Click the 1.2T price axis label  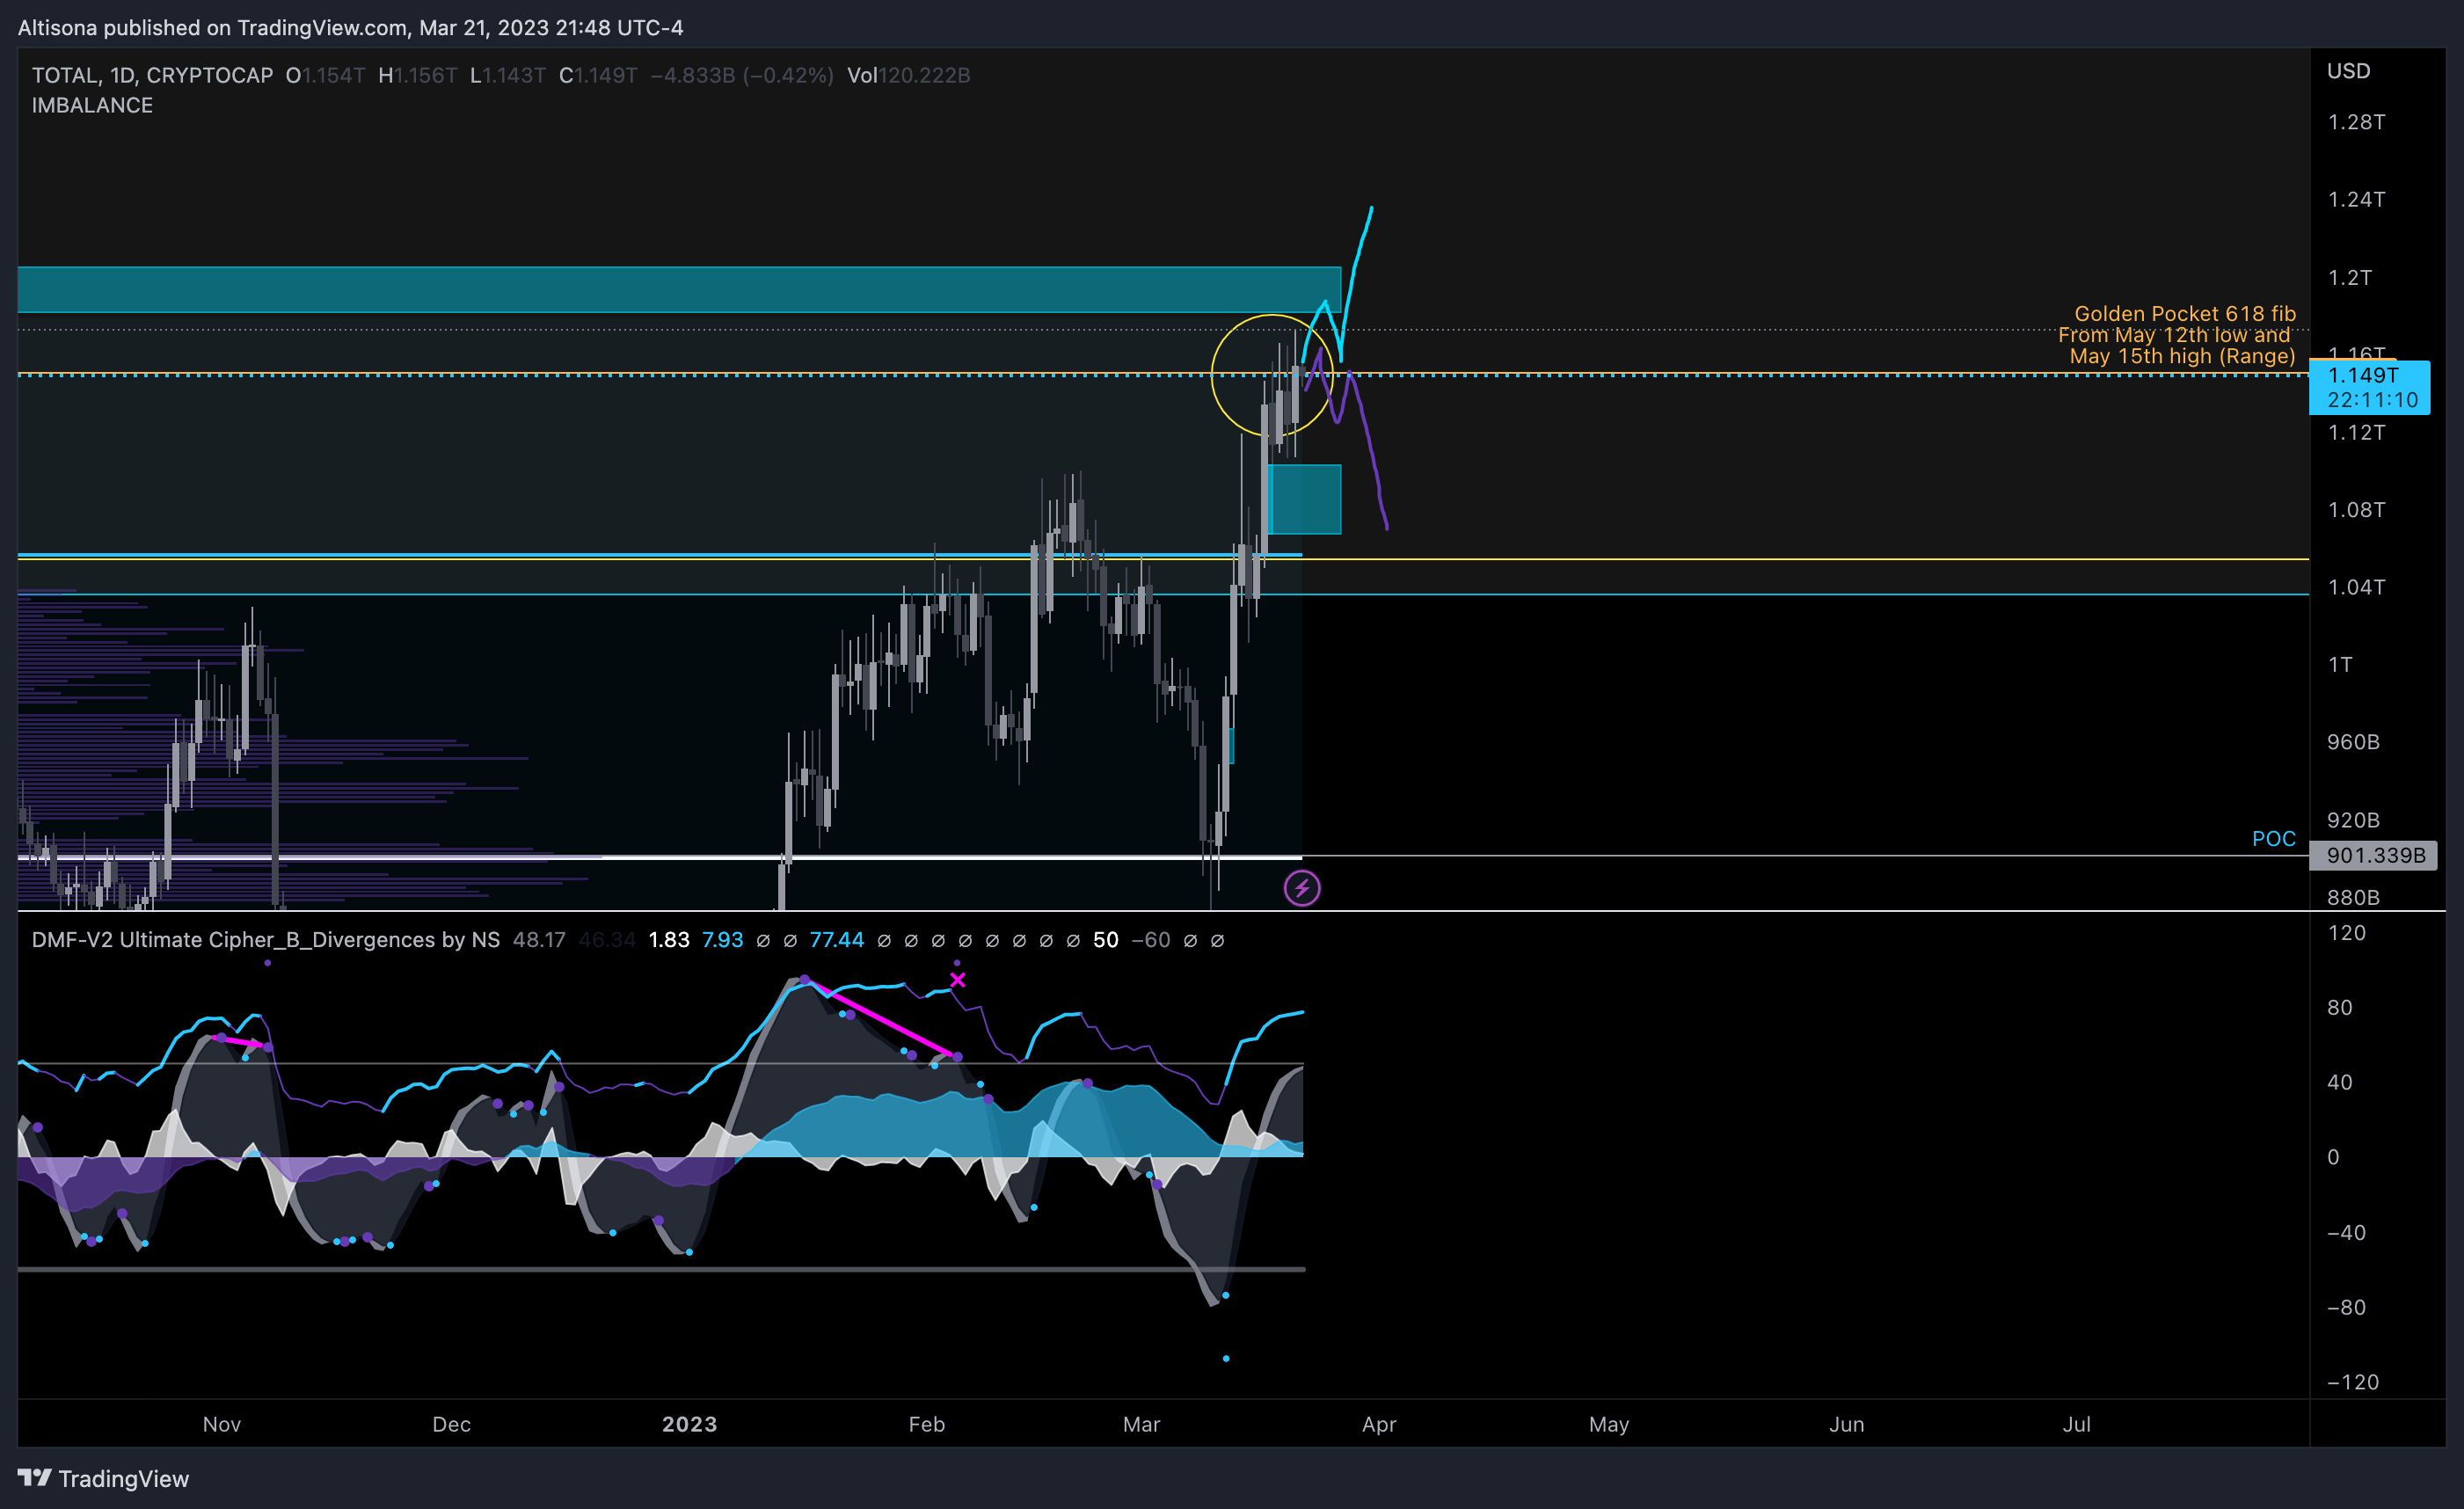pos(2349,277)
